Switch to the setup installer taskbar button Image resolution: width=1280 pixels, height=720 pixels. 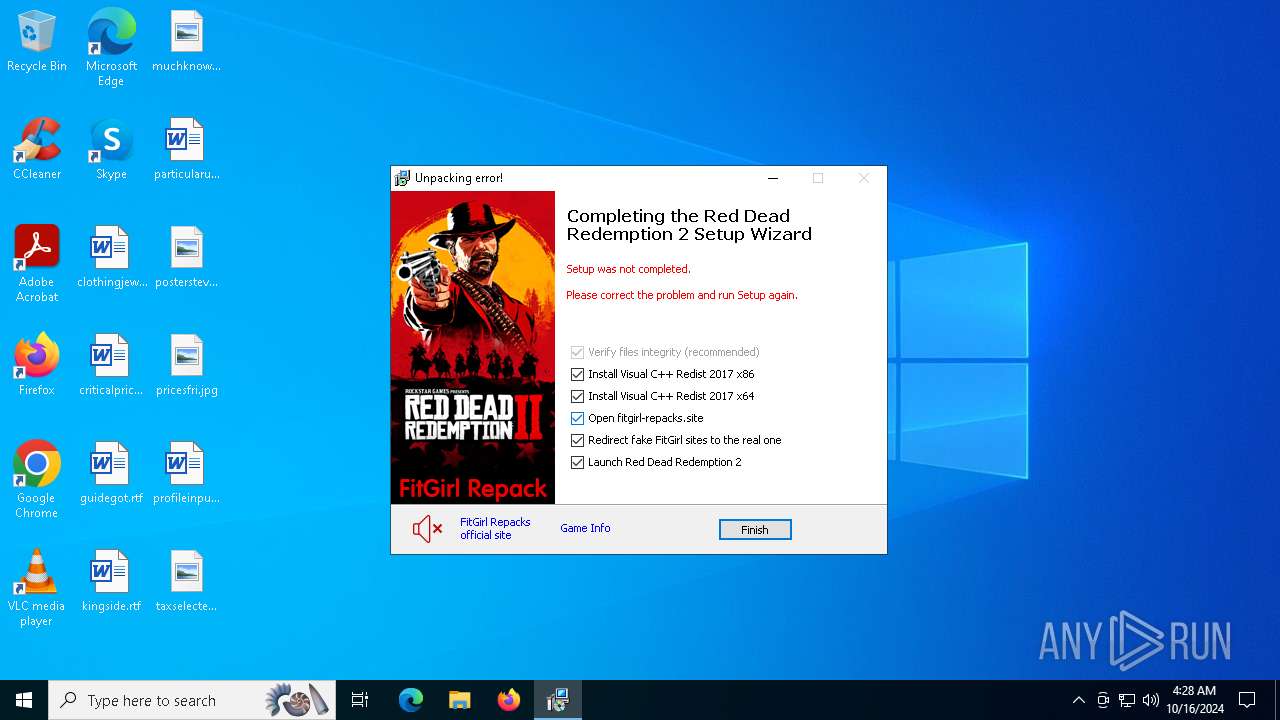click(x=558, y=700)
